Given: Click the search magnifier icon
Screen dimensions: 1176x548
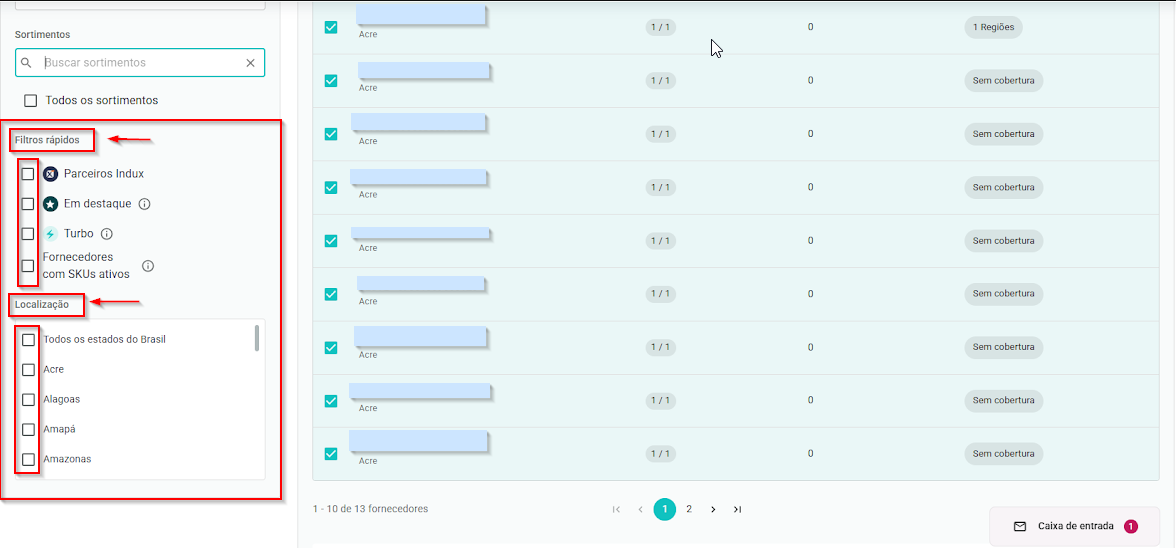Looking at the screenshot, I should click(27, 63).
